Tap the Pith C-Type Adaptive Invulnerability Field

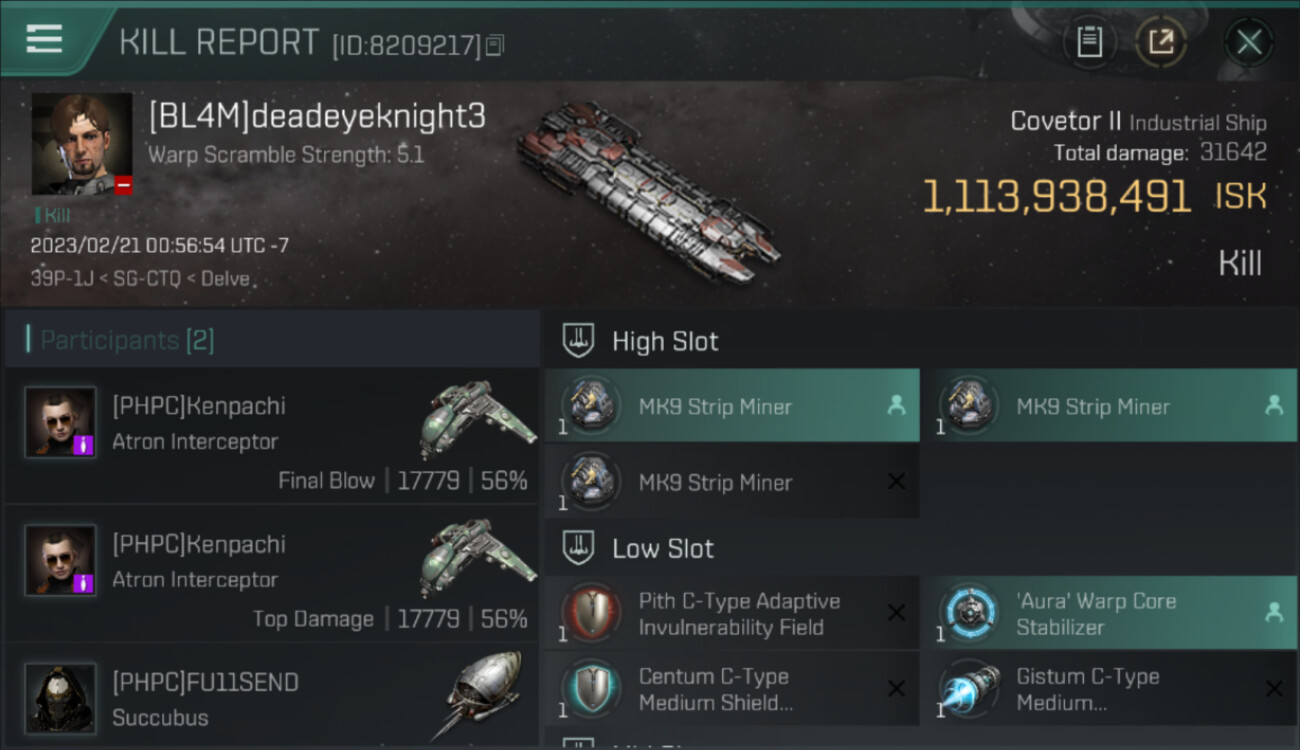point(732,614)
